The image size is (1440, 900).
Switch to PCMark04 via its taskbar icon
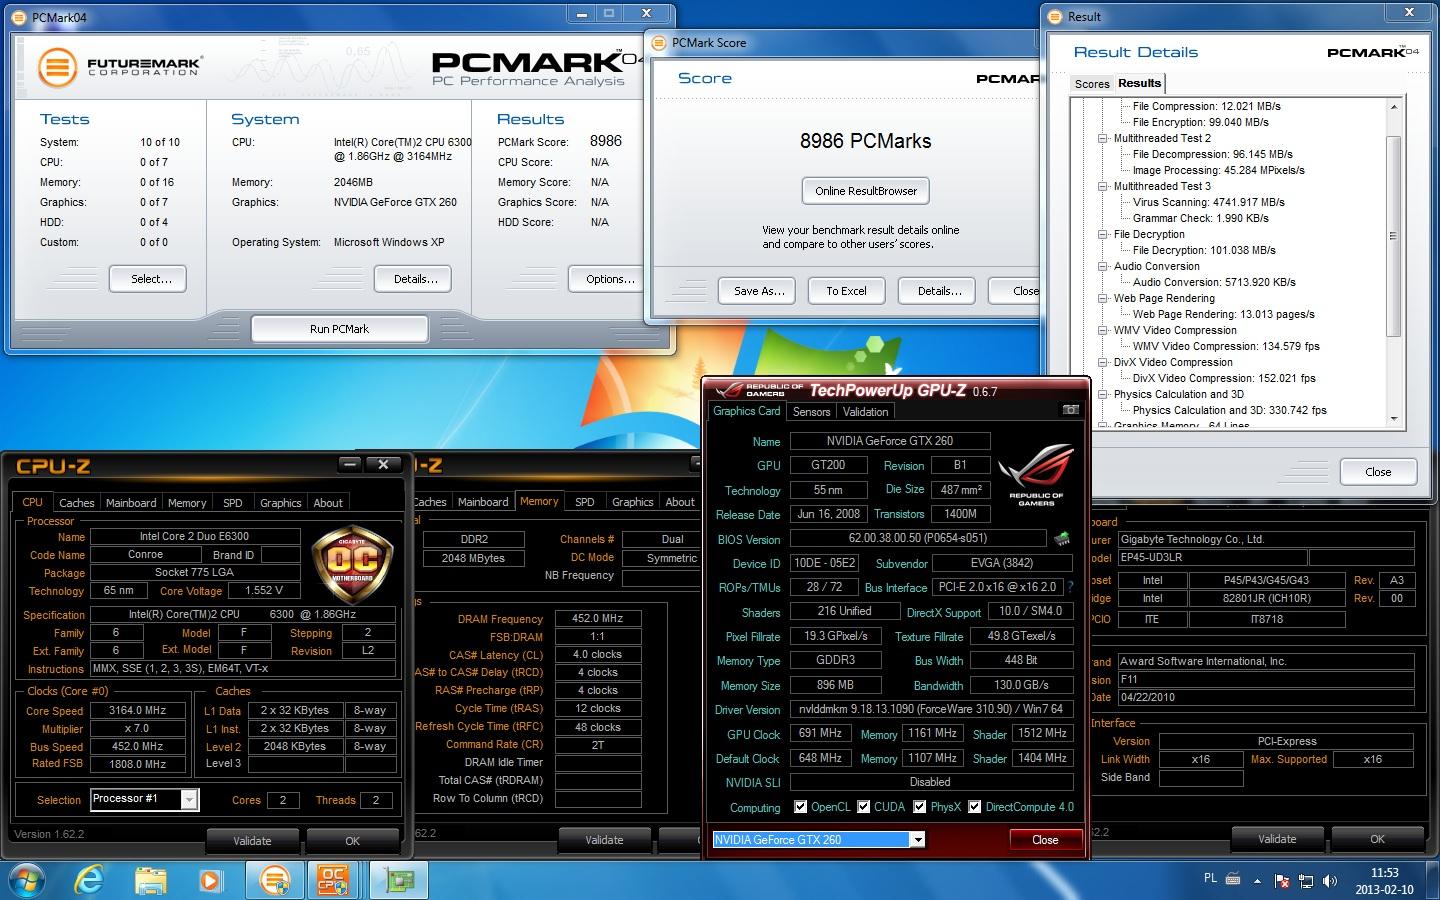click(274, 880)
